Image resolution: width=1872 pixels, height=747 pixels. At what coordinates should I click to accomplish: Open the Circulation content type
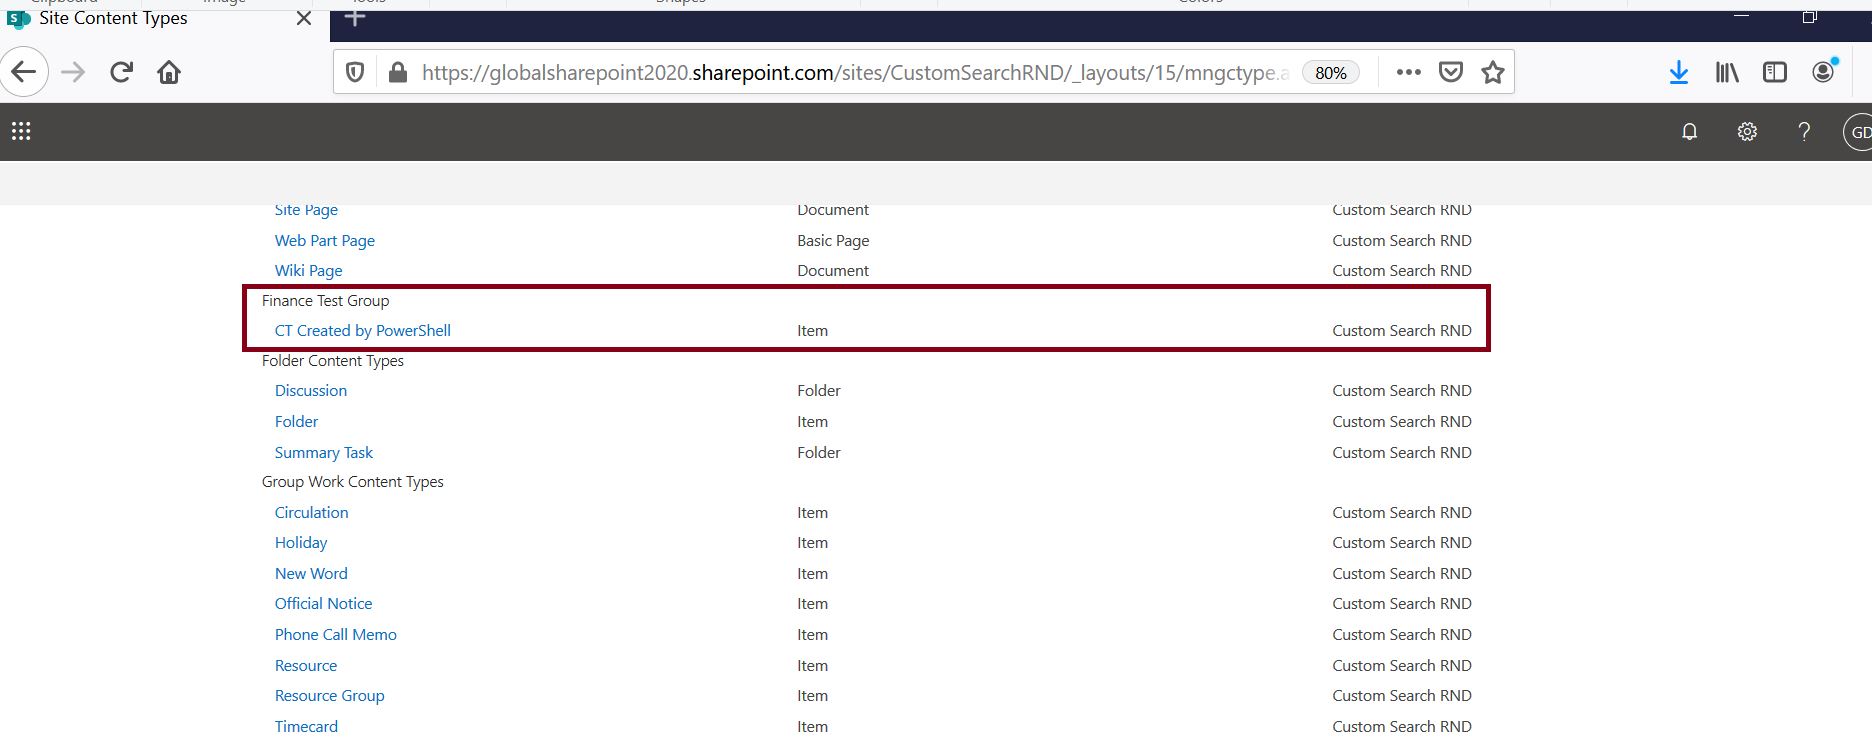pyautogui.click(x=311, y=512)
